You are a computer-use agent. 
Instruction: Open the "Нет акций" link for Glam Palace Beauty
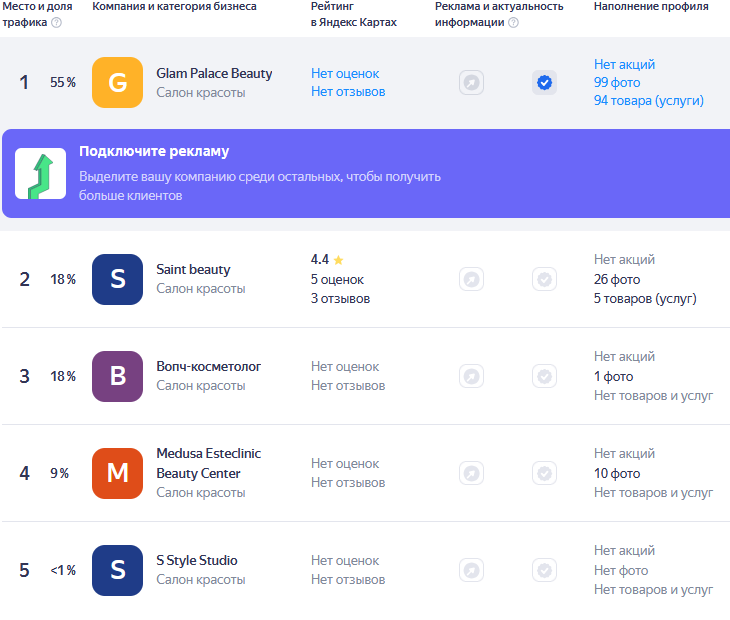tap(624, 64)
